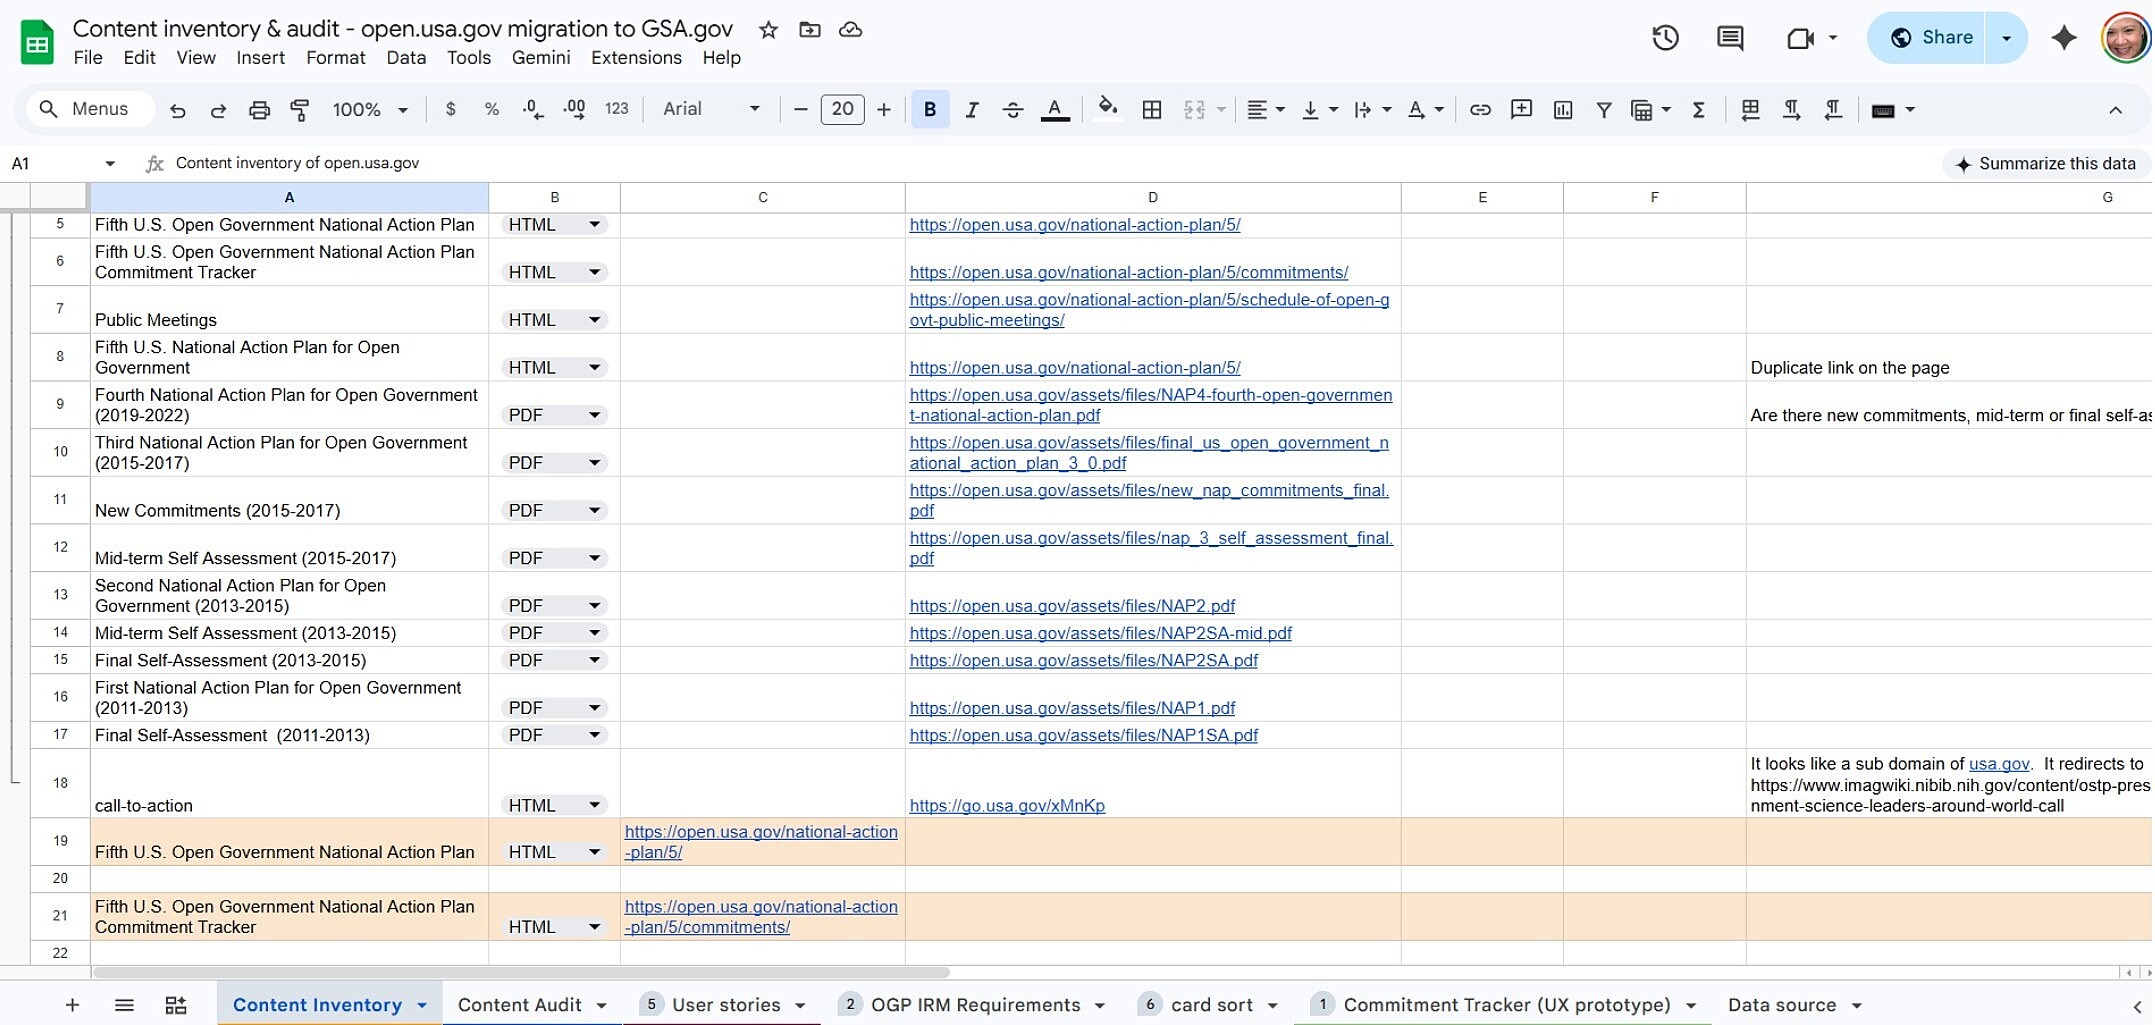Open the Insert menu

pos(260,58)
